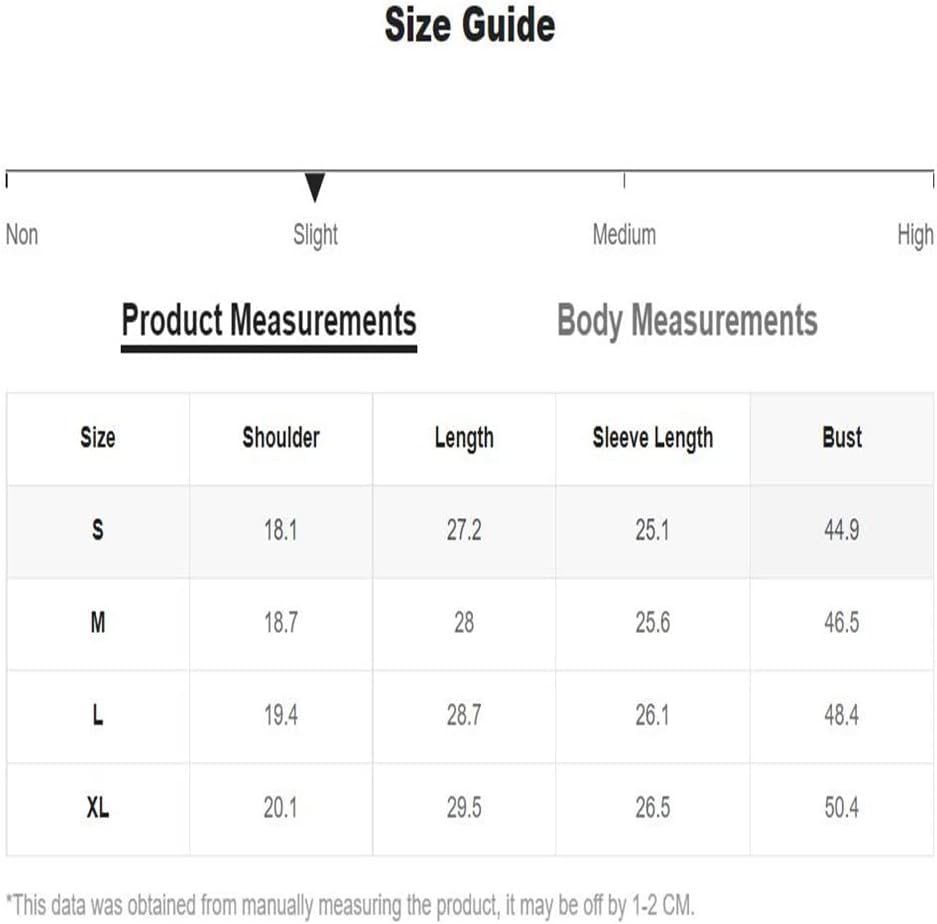Click the Length column header

point(464,438)
